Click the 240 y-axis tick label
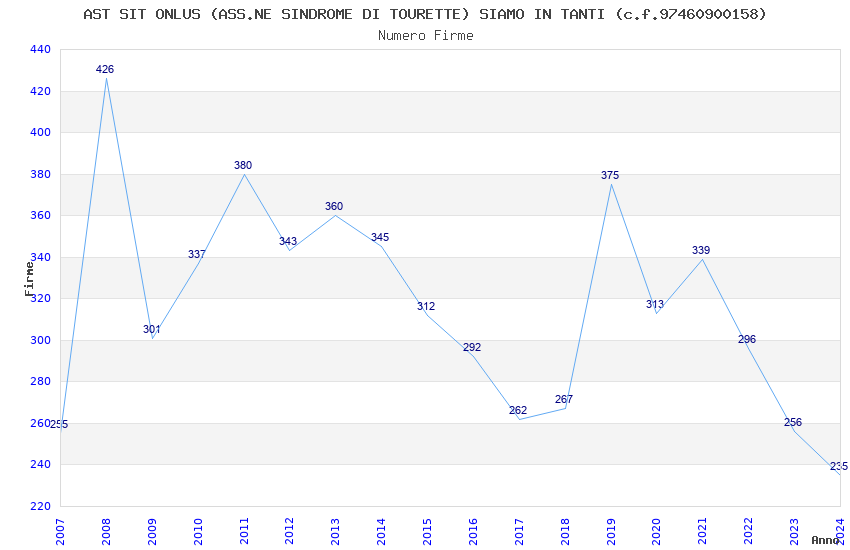 (41, 464)
